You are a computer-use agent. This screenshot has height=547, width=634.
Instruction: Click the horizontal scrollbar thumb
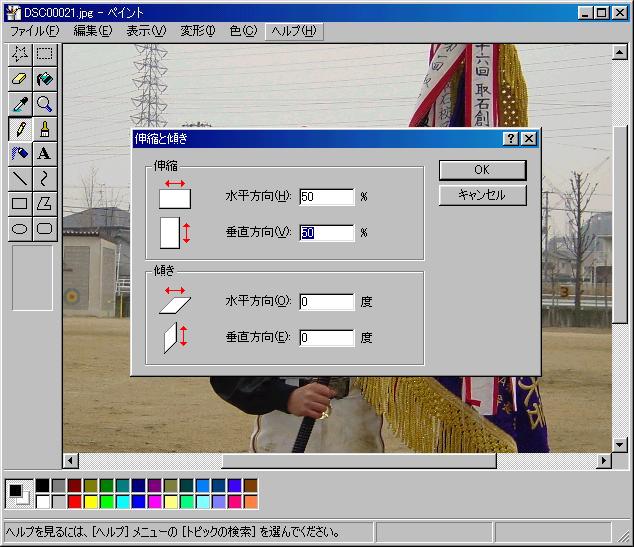point(359,460)
